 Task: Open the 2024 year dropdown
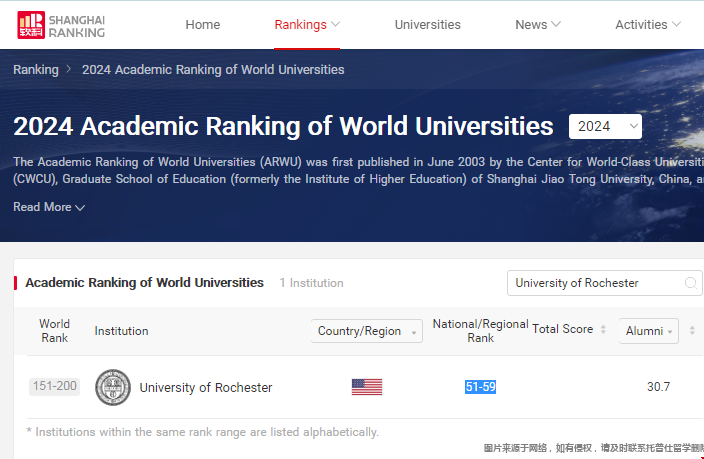coord(605,126)
